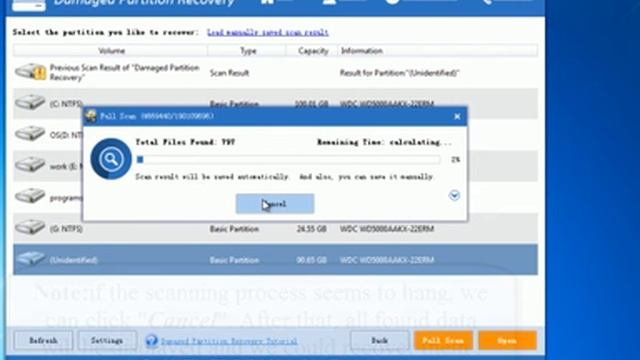Screen dimensions: 640x360
Task: Open Damaged Partition Recovery Tutorial link
Action: pos(229,341)
